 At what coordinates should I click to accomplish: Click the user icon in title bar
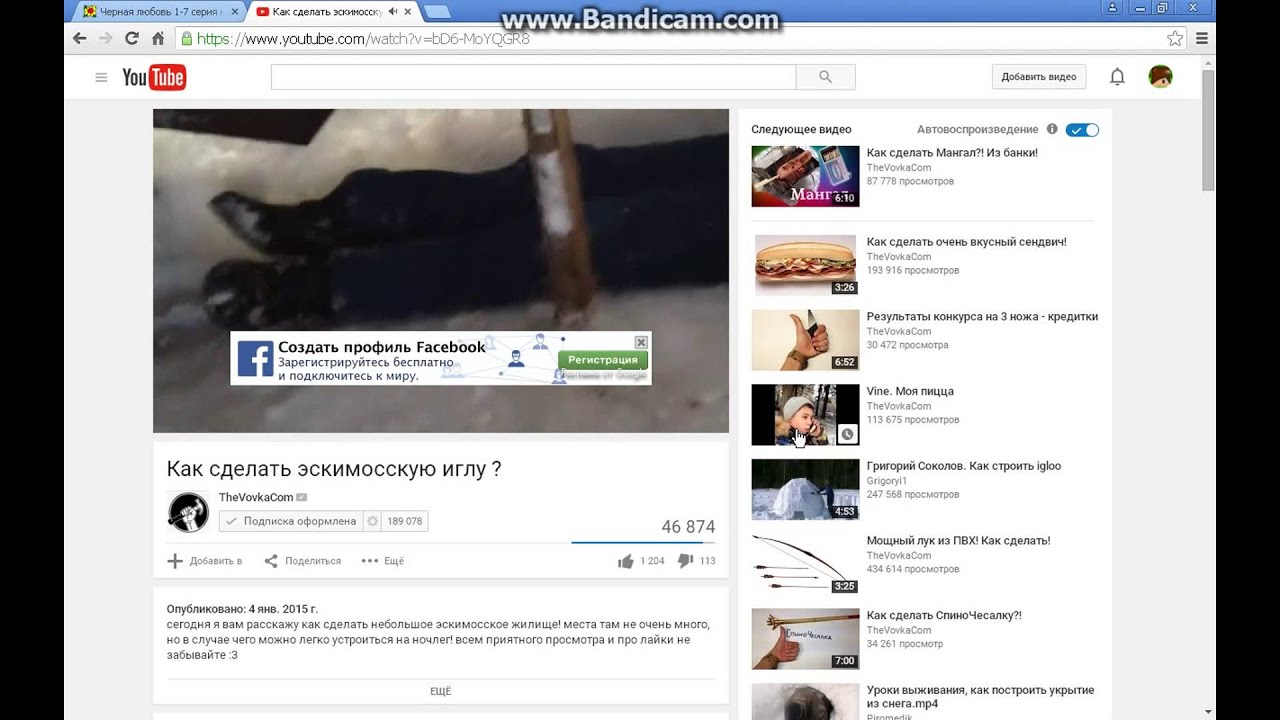[x=1112, y=8]
